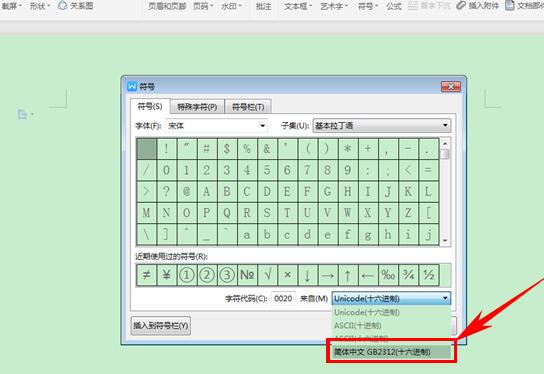The height and width of the screenshot is (374, 544).
Task: Click the $ character in the symbol grid
Action: click(227, 149)
